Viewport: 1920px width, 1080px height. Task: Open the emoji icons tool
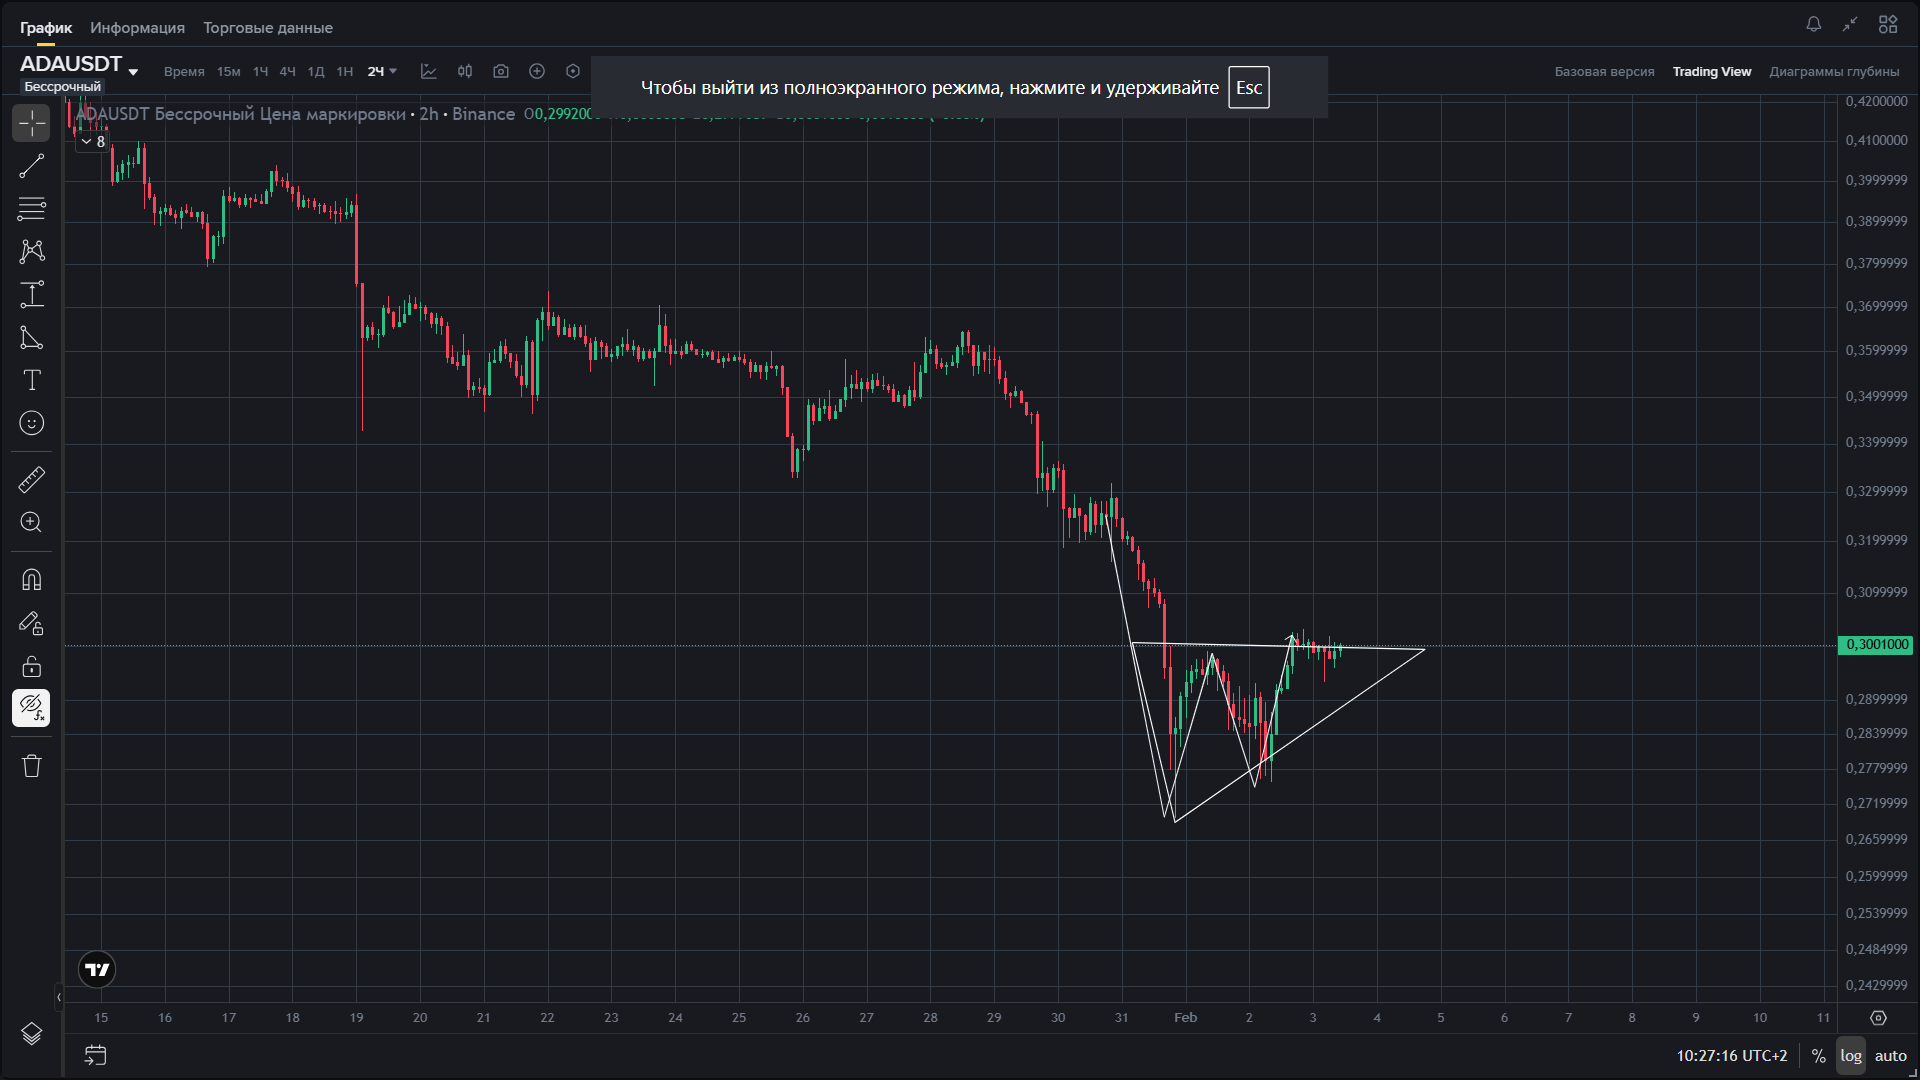click(31, 424)
